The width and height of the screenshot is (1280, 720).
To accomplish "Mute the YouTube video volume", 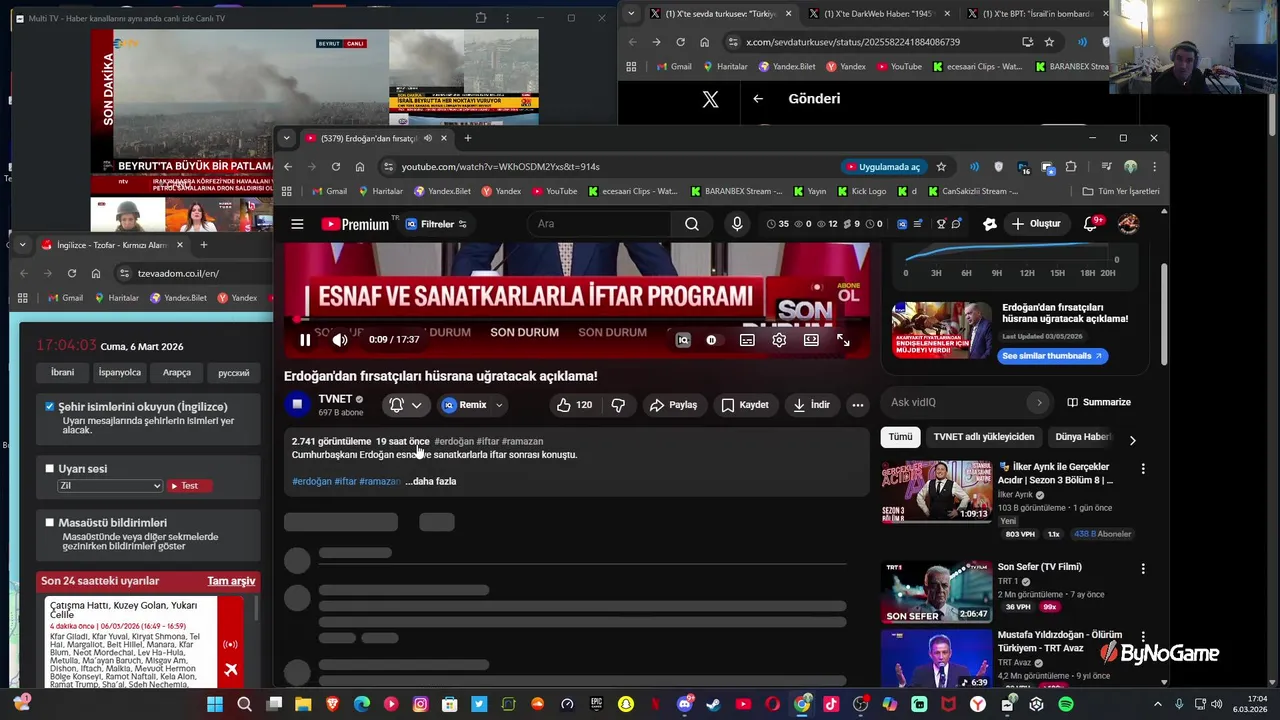I will pos(340,340).
